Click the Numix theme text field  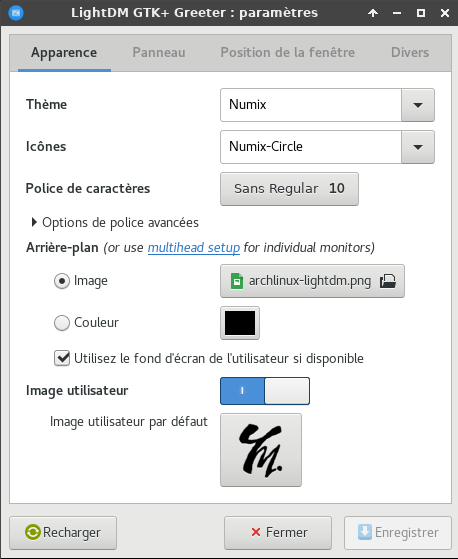click(x=311, y=105)
